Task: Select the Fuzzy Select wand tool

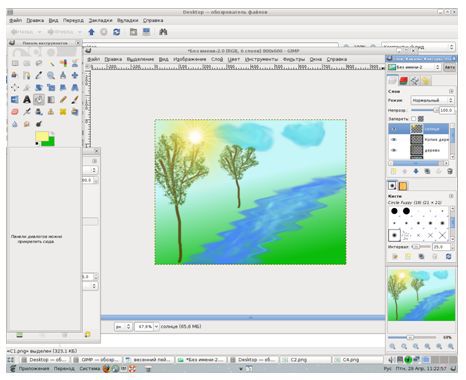Action: [51, 63]
